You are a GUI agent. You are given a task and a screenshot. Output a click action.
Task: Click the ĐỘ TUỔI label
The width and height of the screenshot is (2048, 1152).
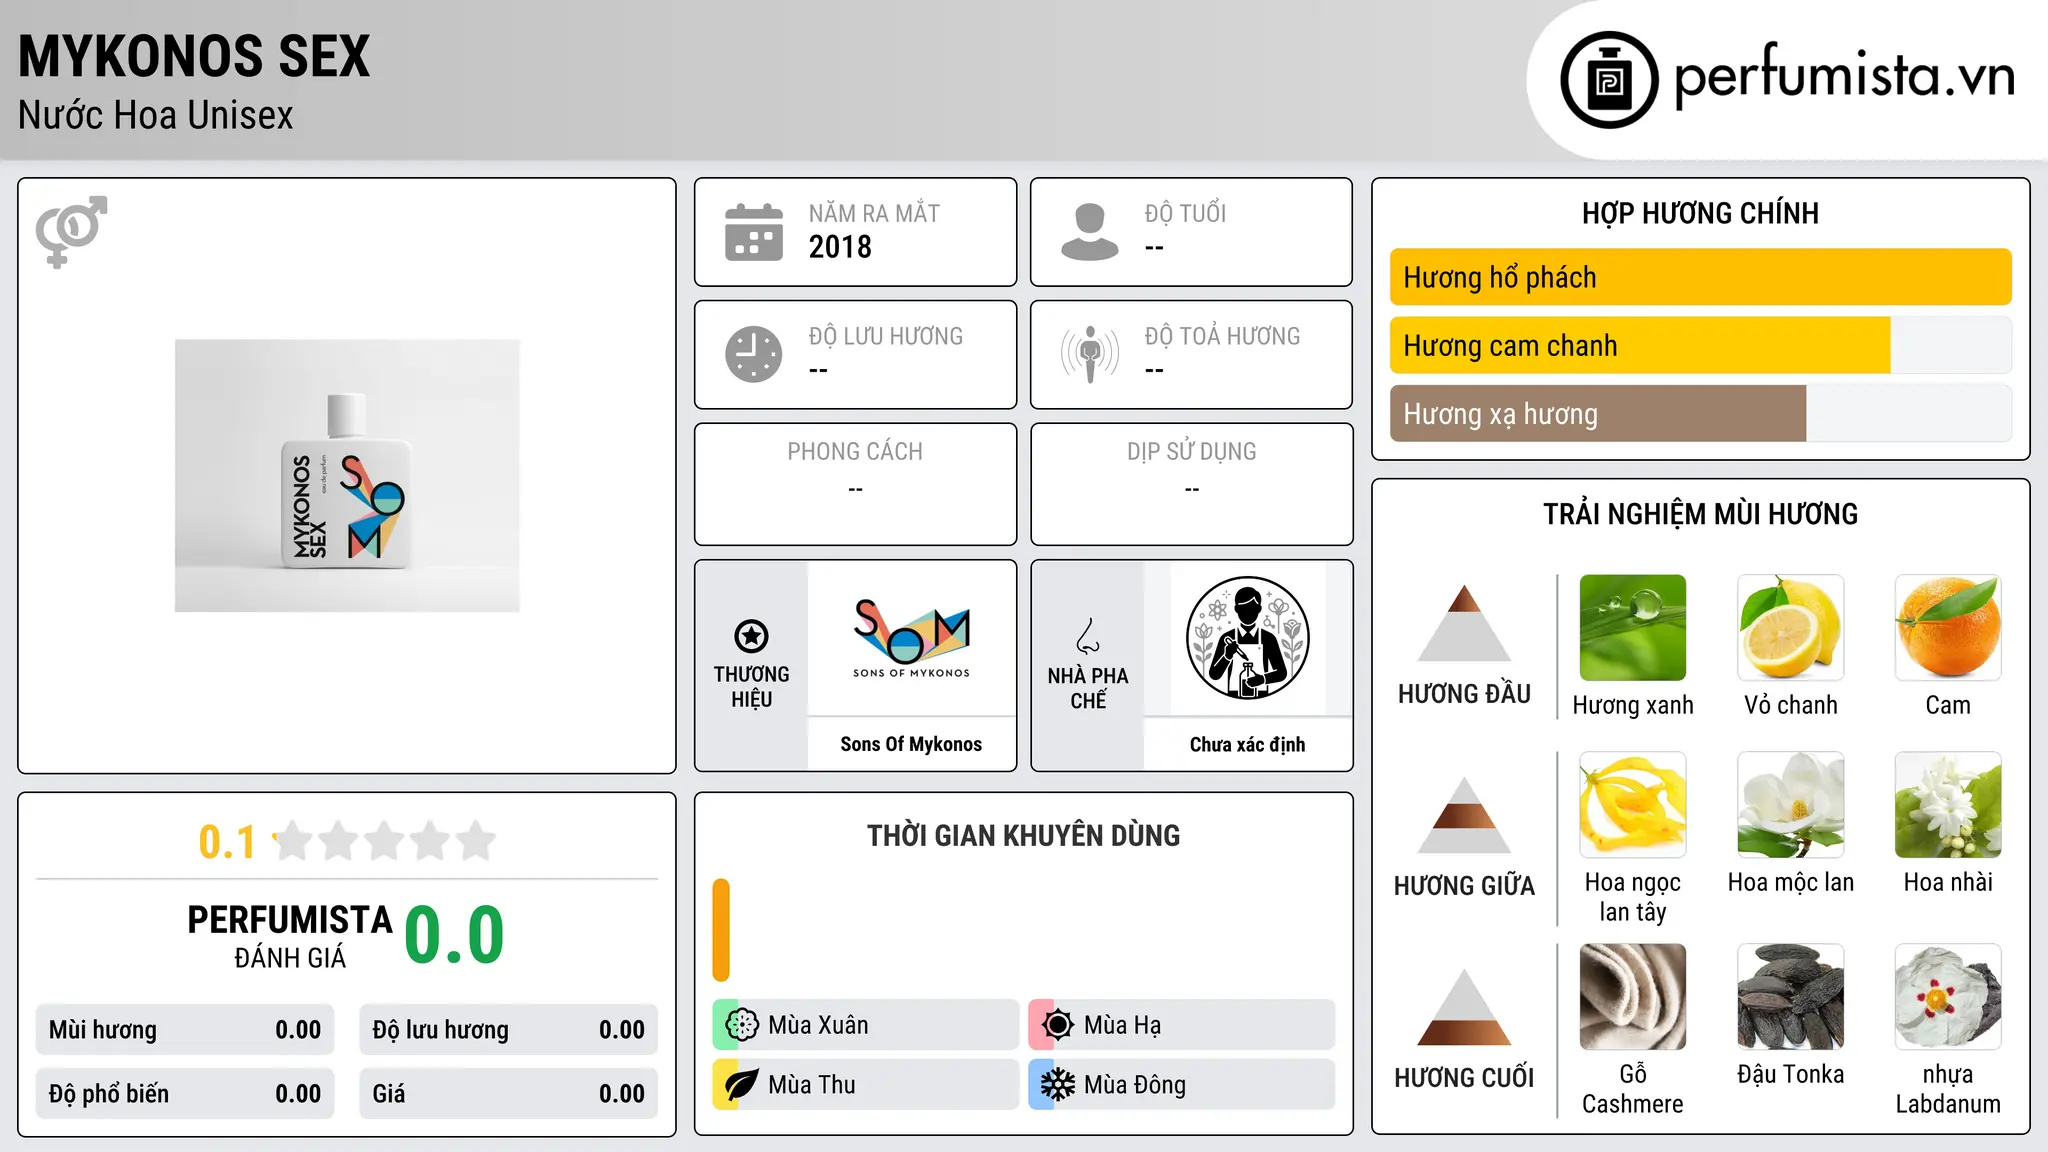1185,213
